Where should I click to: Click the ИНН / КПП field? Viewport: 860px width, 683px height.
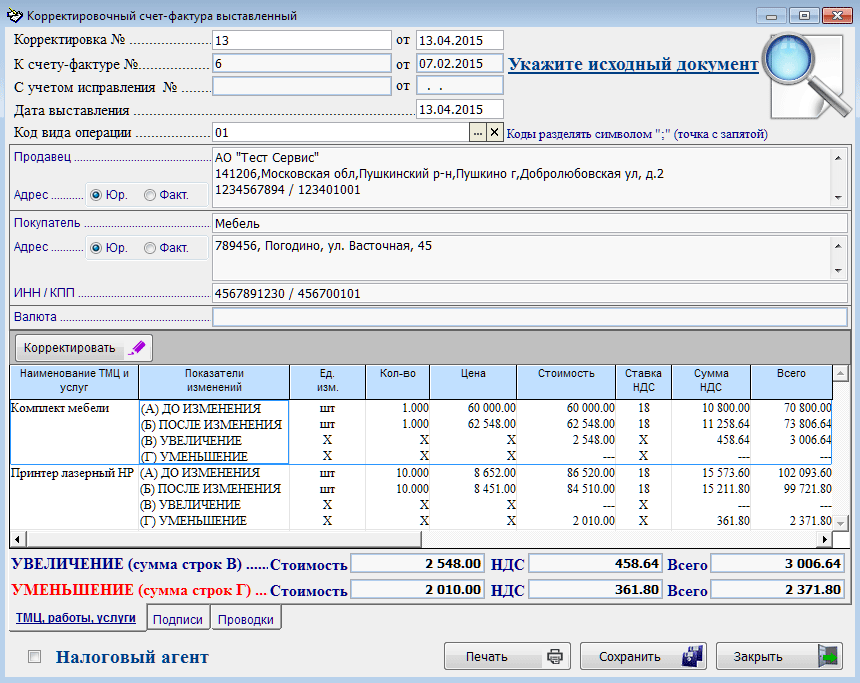pos(530,293)
